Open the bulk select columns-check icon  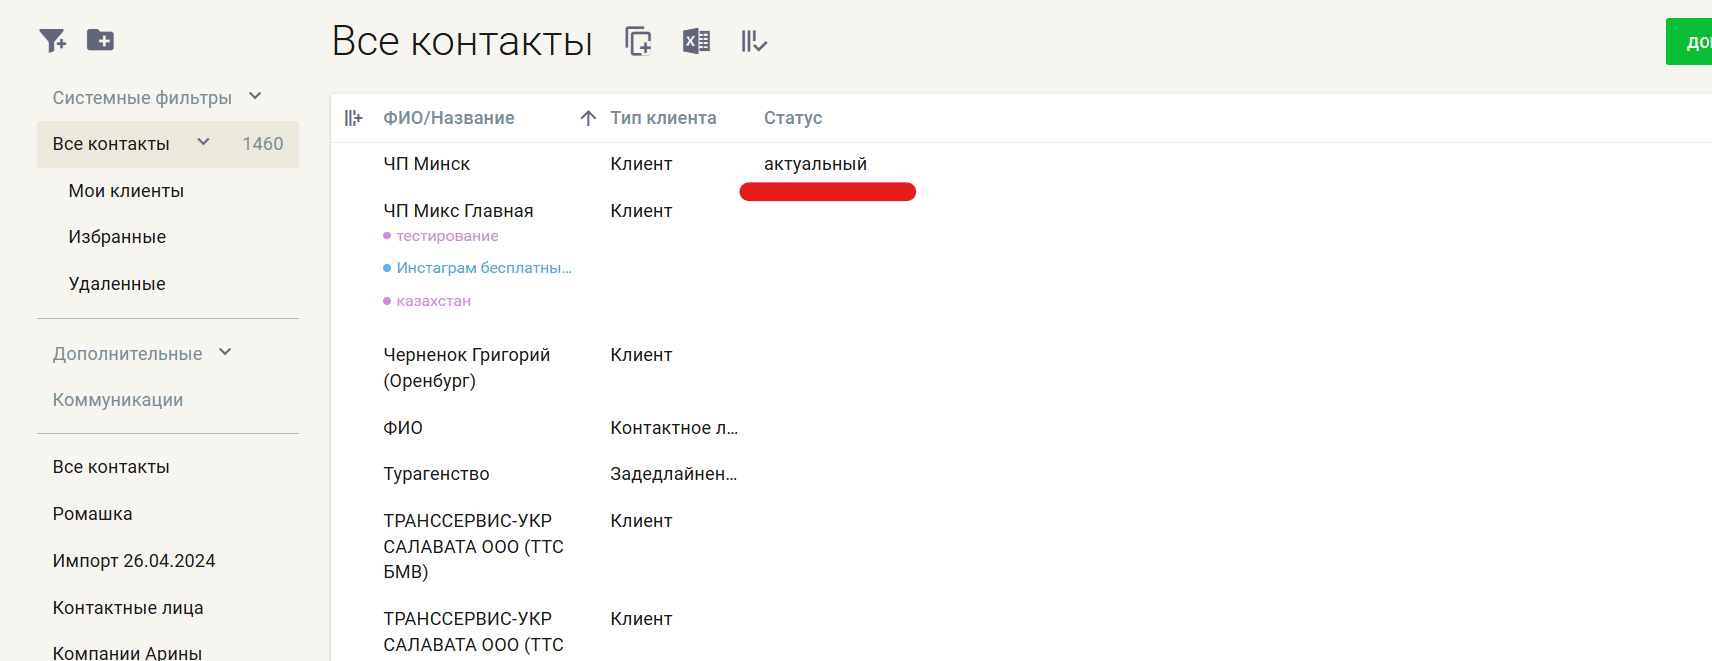click(x=753, y=41)
